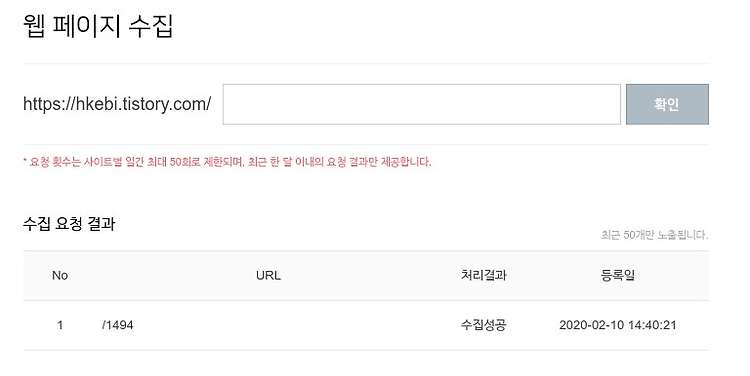750x376 pixels.
Task: Click 최근 한 달 이내 phrase in notice
Action: click(x=286, y=162)
